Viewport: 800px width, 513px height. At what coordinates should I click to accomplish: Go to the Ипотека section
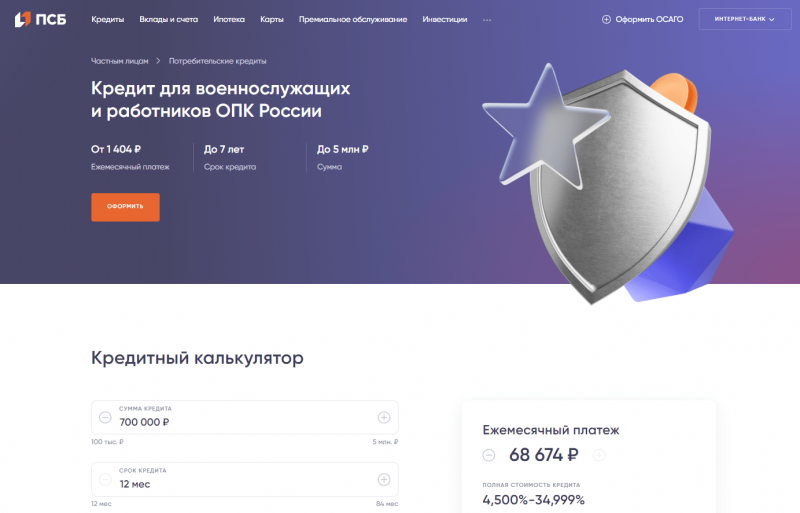pyautogui.click(x=229, y=19)
